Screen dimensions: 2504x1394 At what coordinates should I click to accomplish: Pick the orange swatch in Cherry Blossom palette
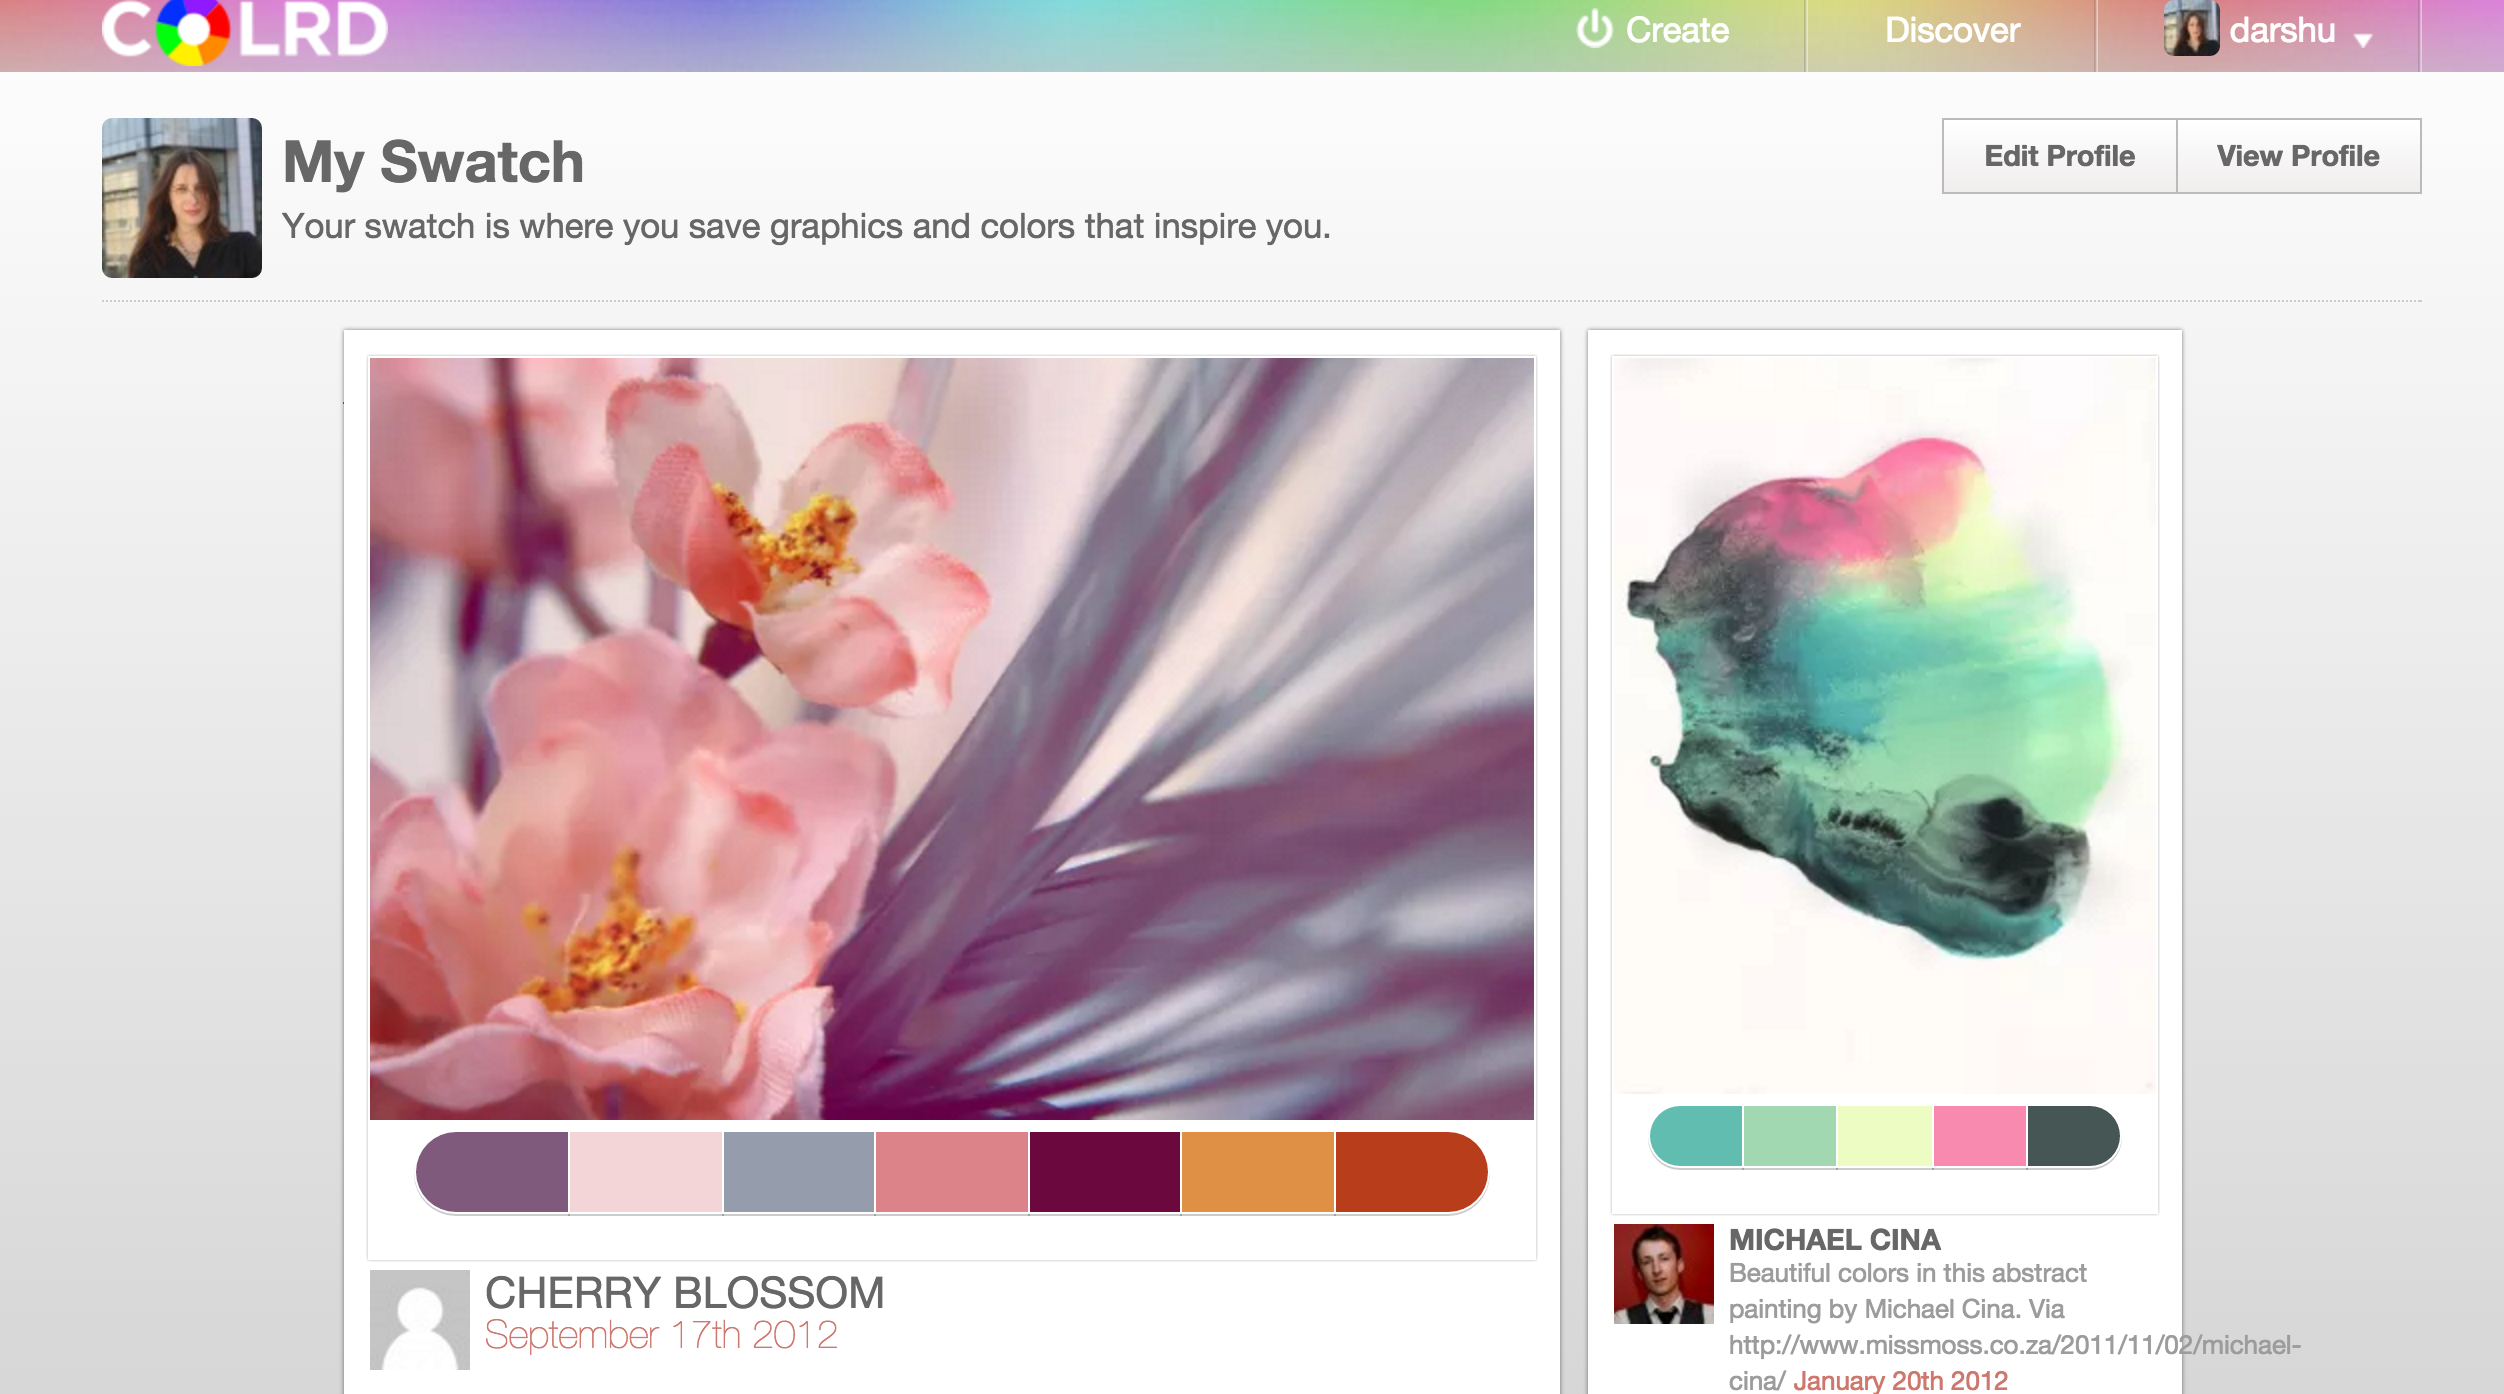pyautogui.click(x=1257, y=1172)
